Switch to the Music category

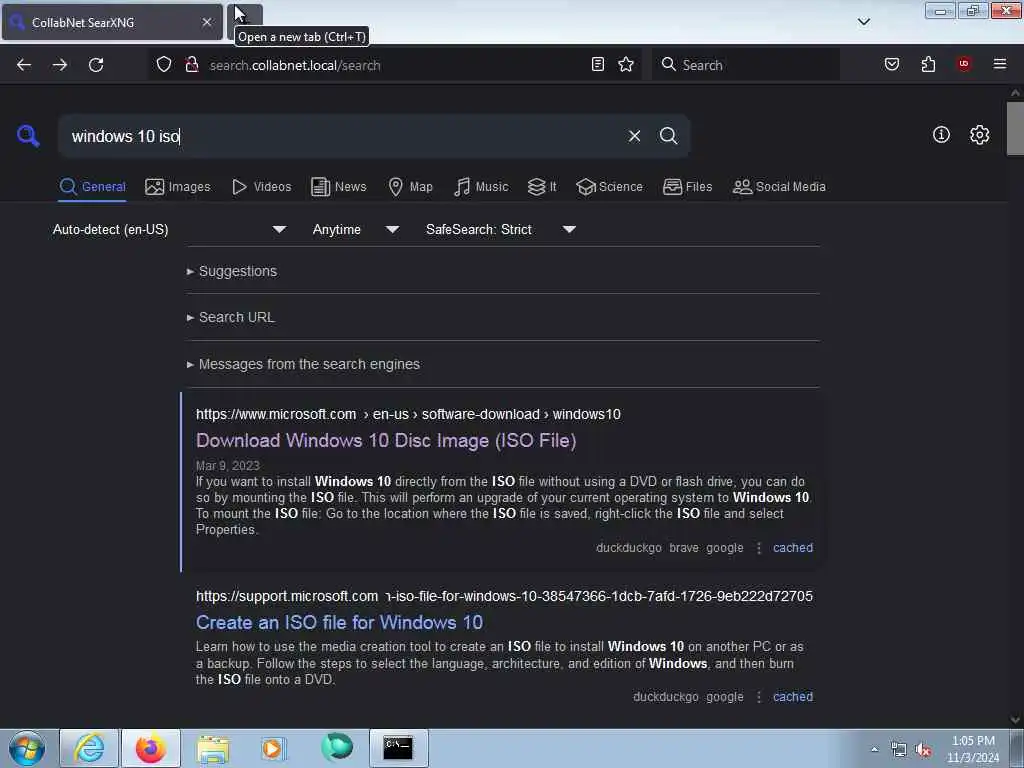[481, 187]
